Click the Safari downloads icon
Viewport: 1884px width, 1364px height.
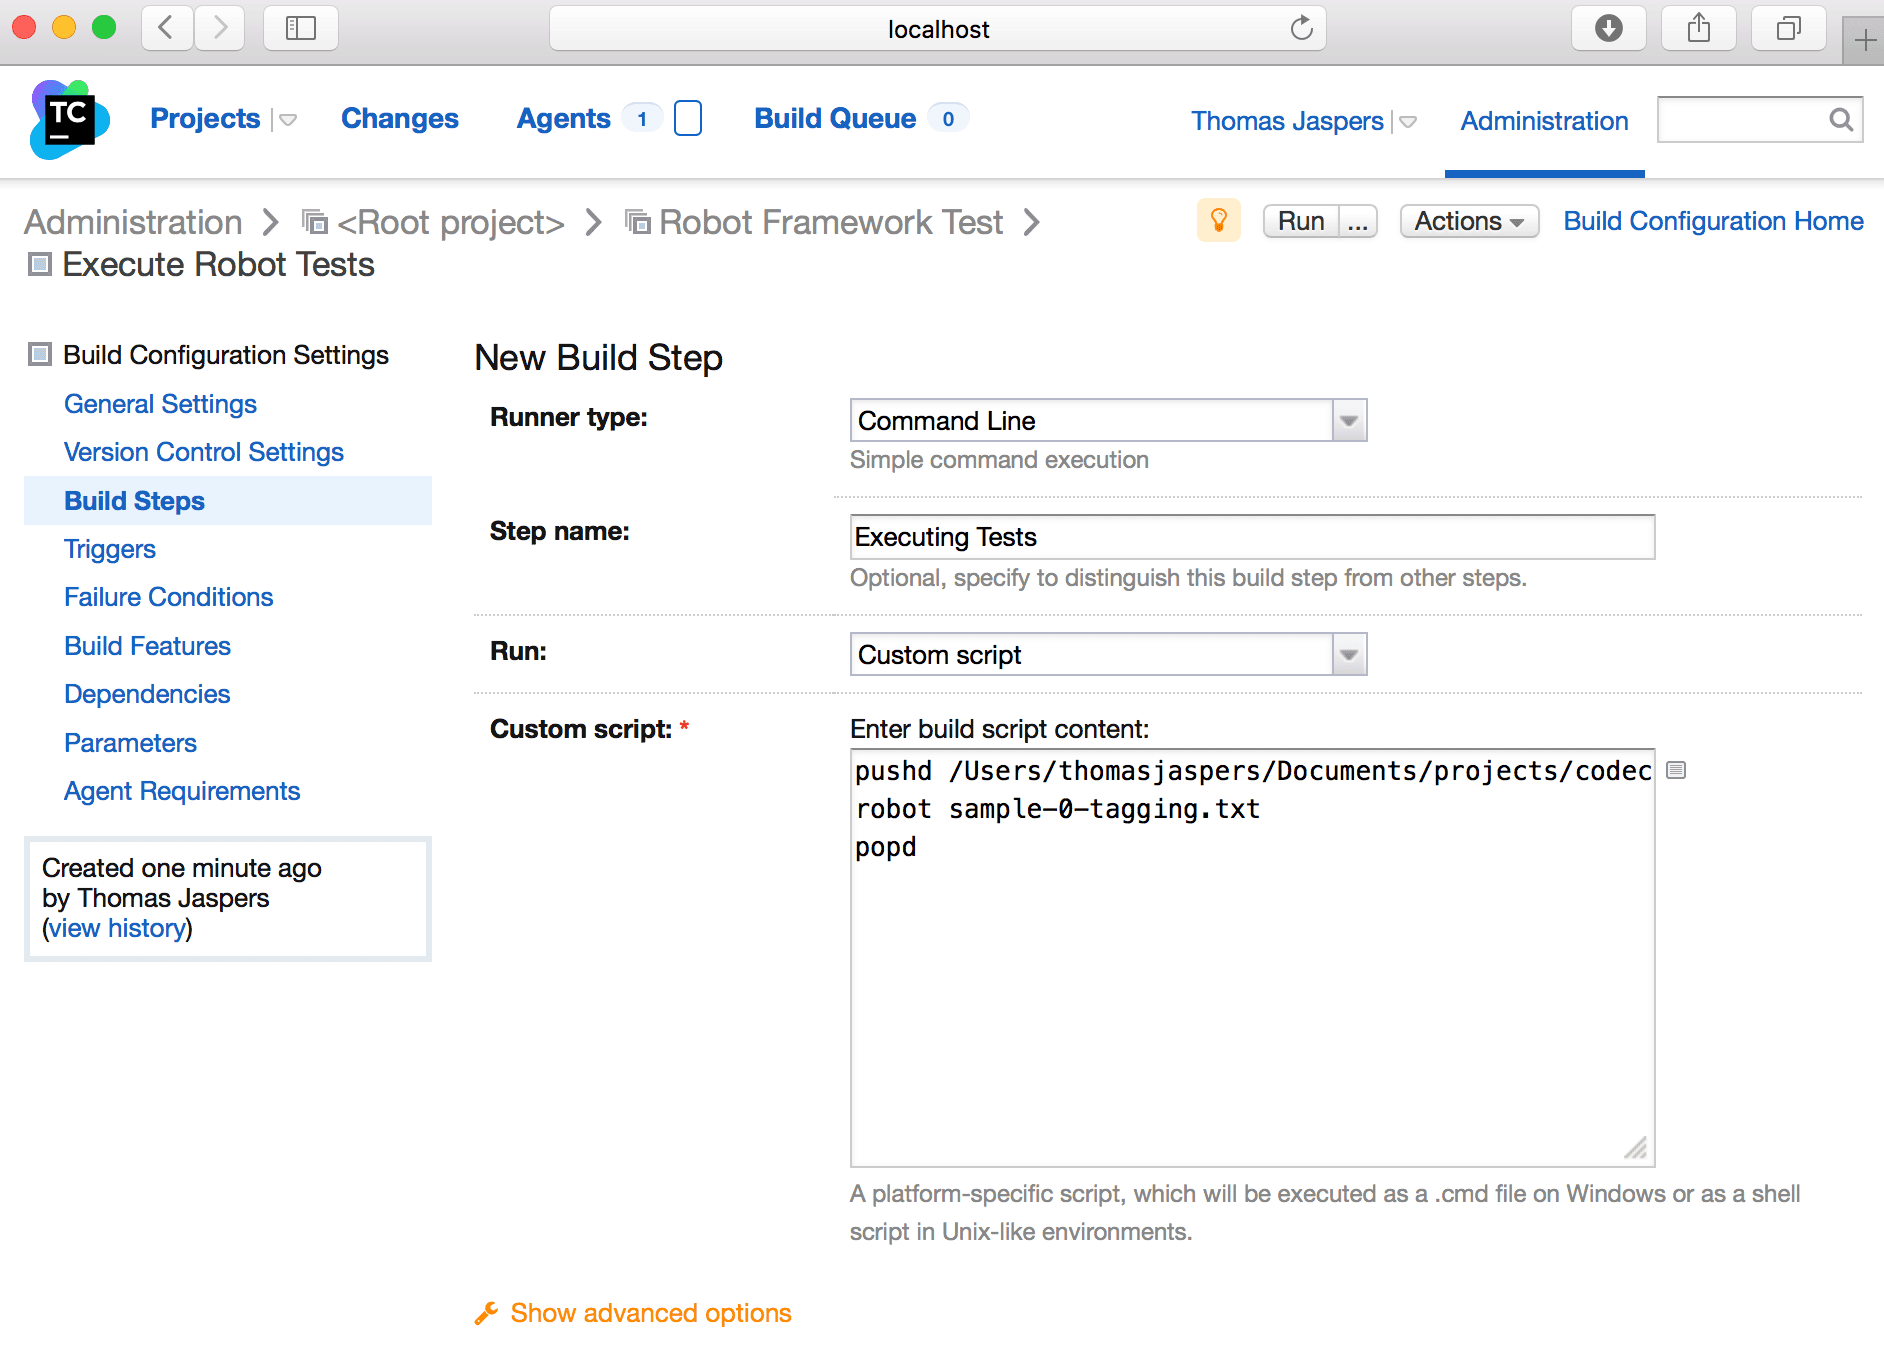point(1608,28)
